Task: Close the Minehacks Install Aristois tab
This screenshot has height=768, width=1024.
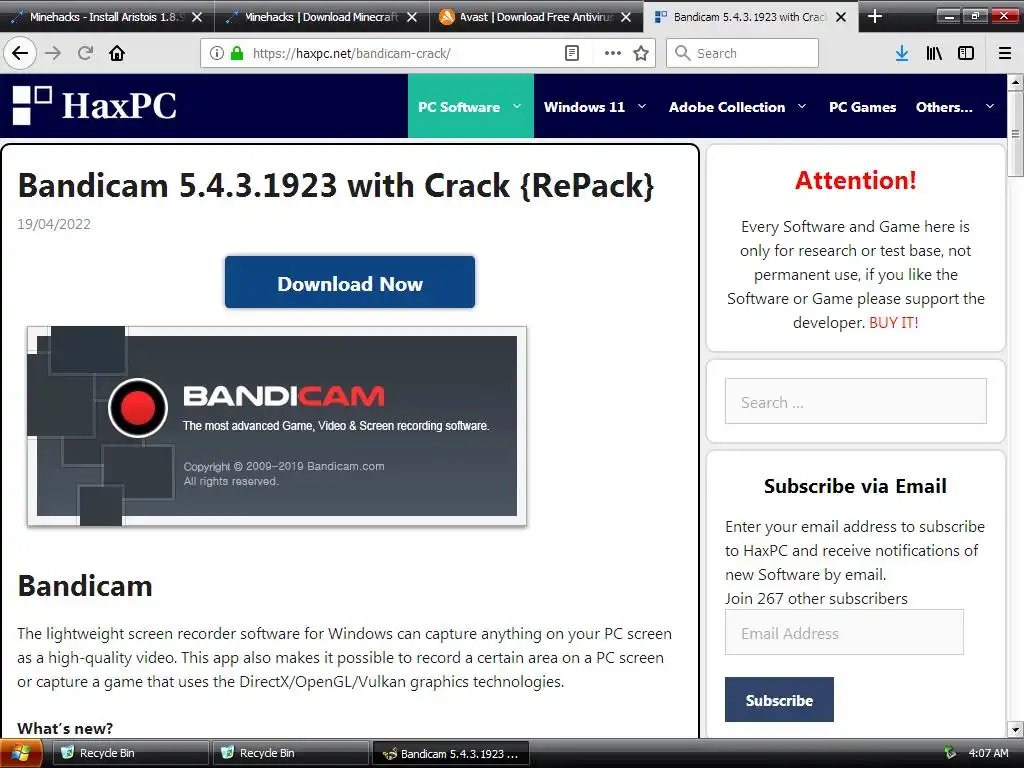Action: (x=197, y=17)
